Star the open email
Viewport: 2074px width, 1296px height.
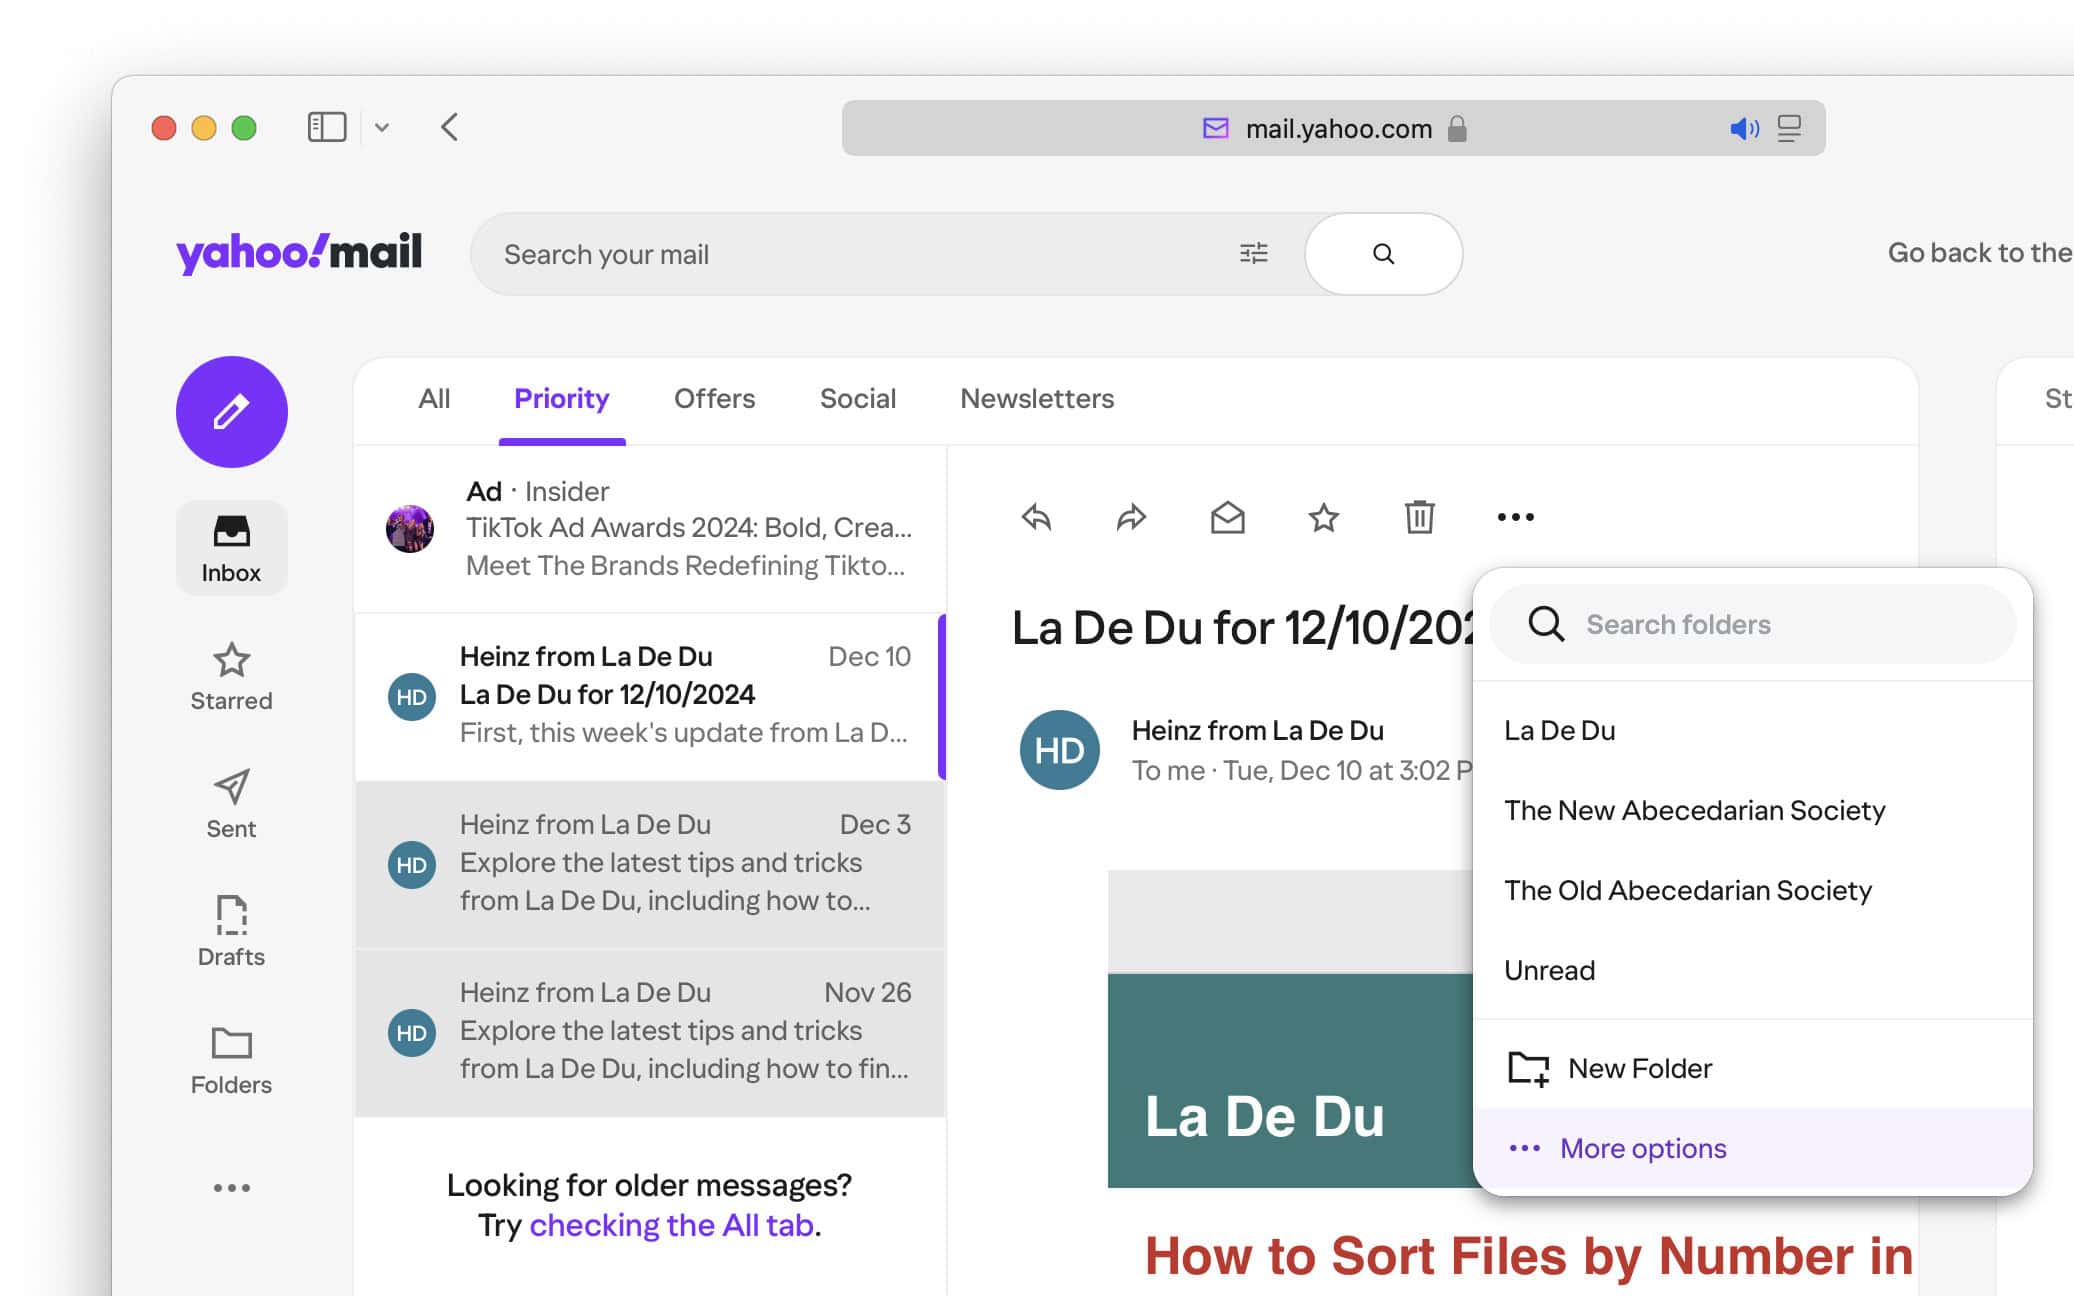pos(1323,517)
